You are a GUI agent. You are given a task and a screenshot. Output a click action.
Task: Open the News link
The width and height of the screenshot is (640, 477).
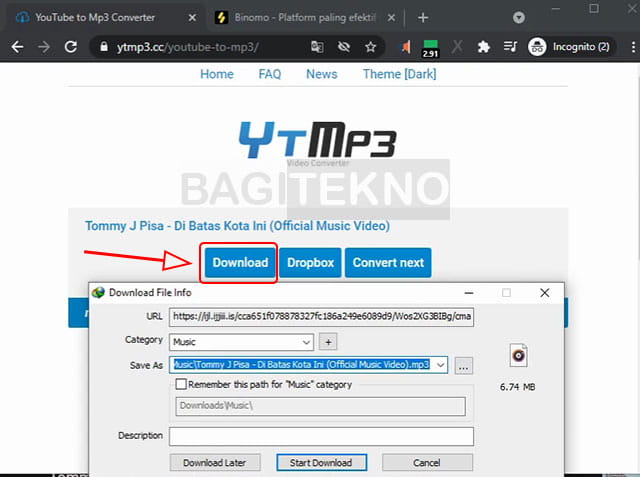(x=322, y=74)
